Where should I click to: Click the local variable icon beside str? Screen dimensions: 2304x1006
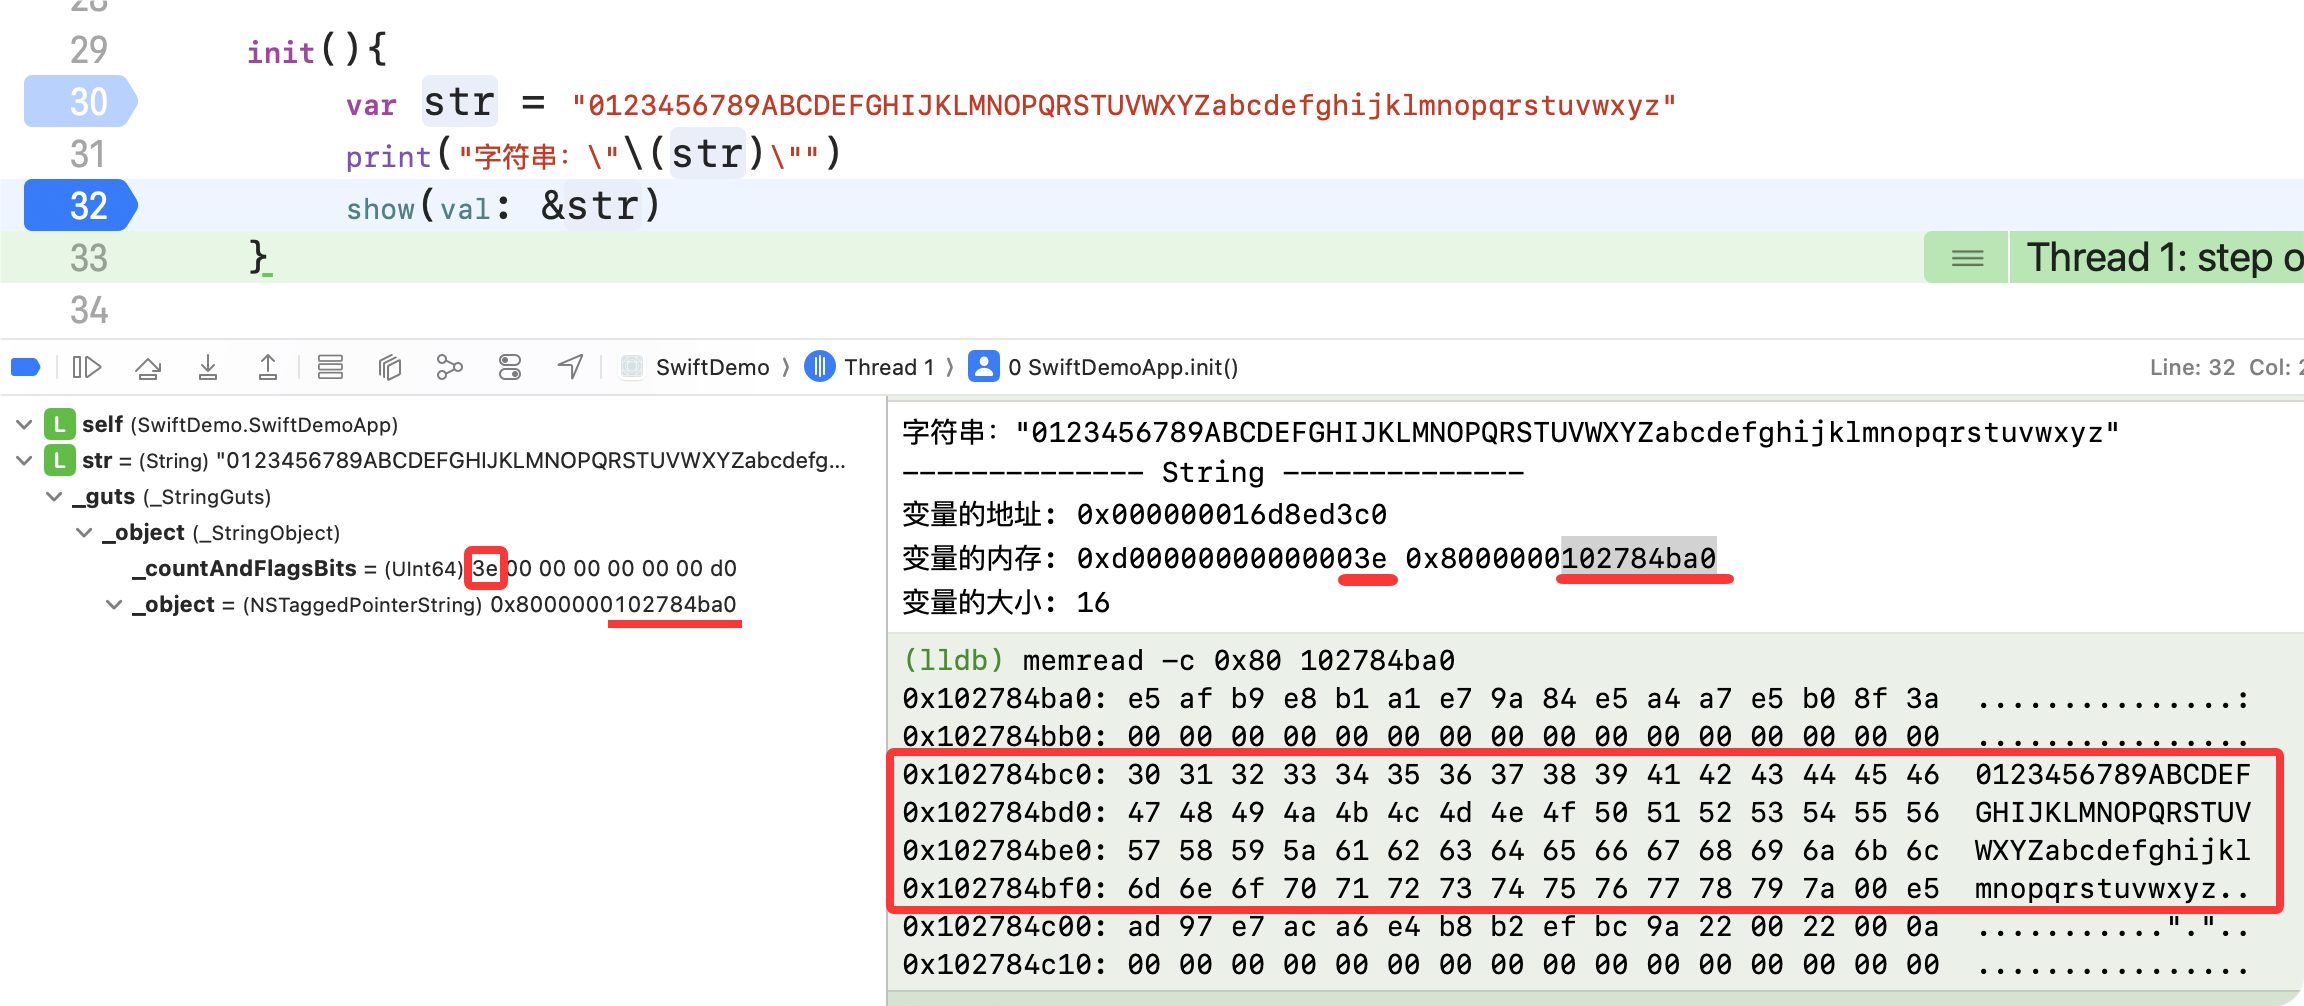(60, 461)
